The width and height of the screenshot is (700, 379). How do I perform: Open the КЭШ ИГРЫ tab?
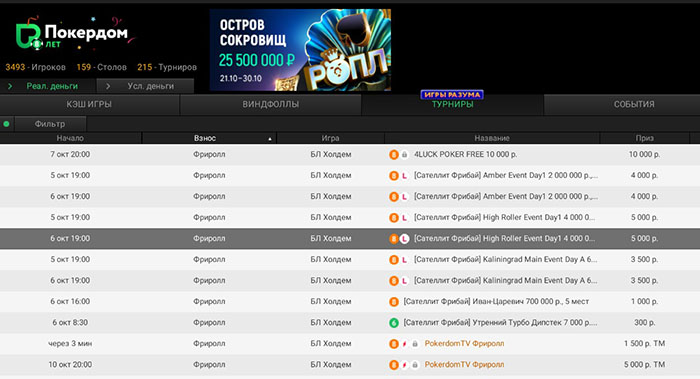[89, 104]
